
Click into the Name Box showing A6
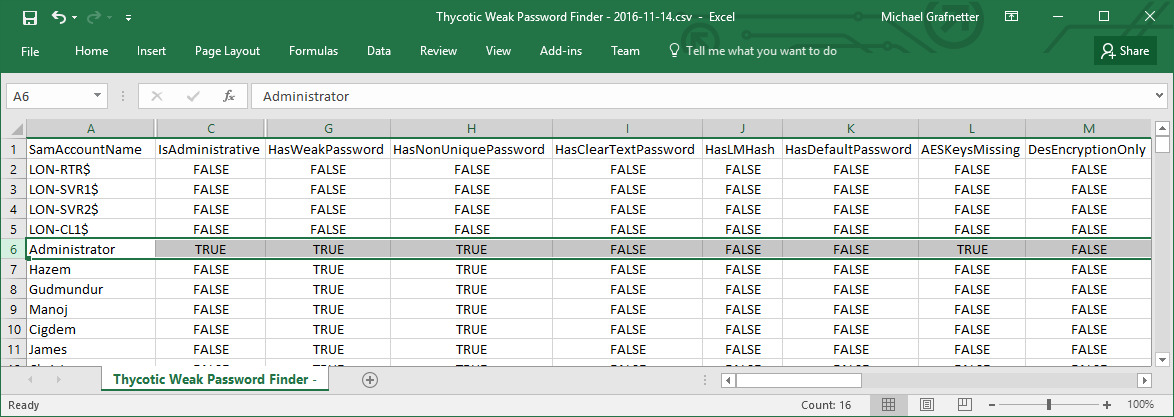tap(49, 96)
